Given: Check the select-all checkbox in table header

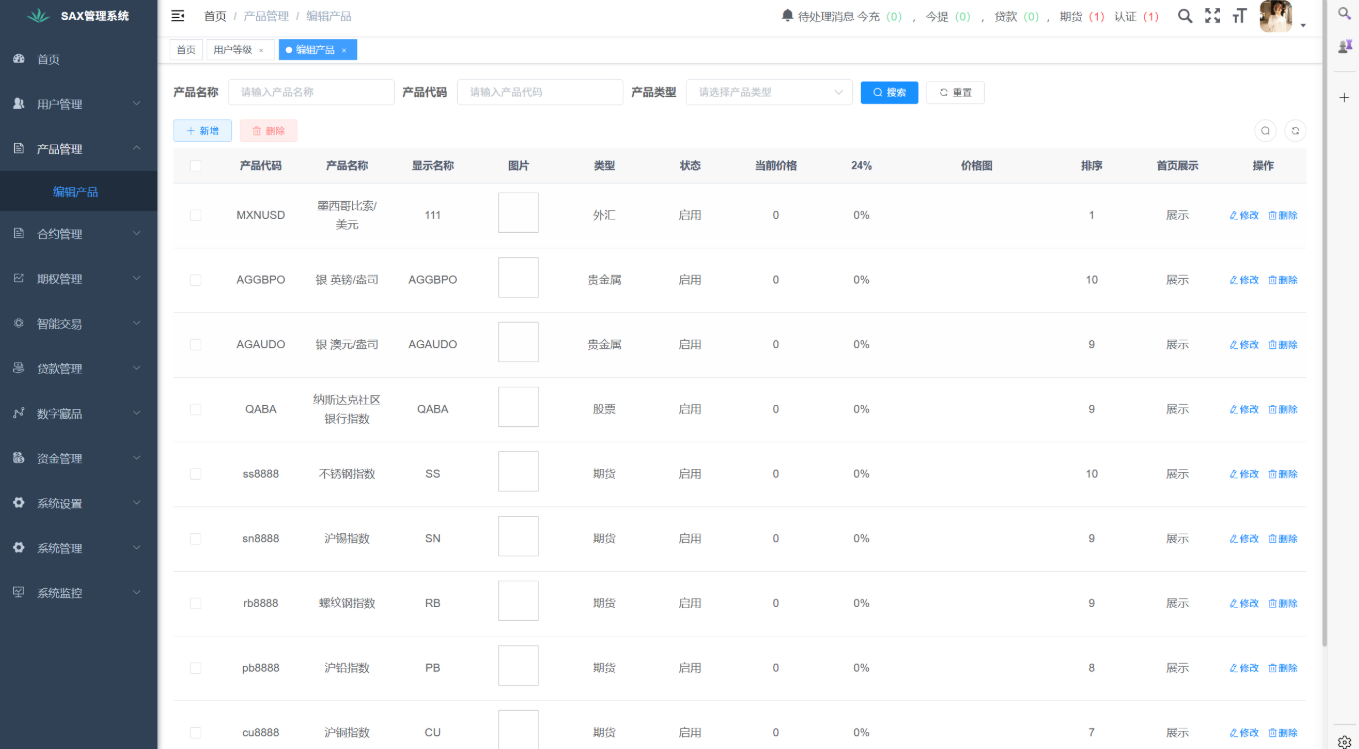Looking at the screenshot, I should (x=196, y=166).
